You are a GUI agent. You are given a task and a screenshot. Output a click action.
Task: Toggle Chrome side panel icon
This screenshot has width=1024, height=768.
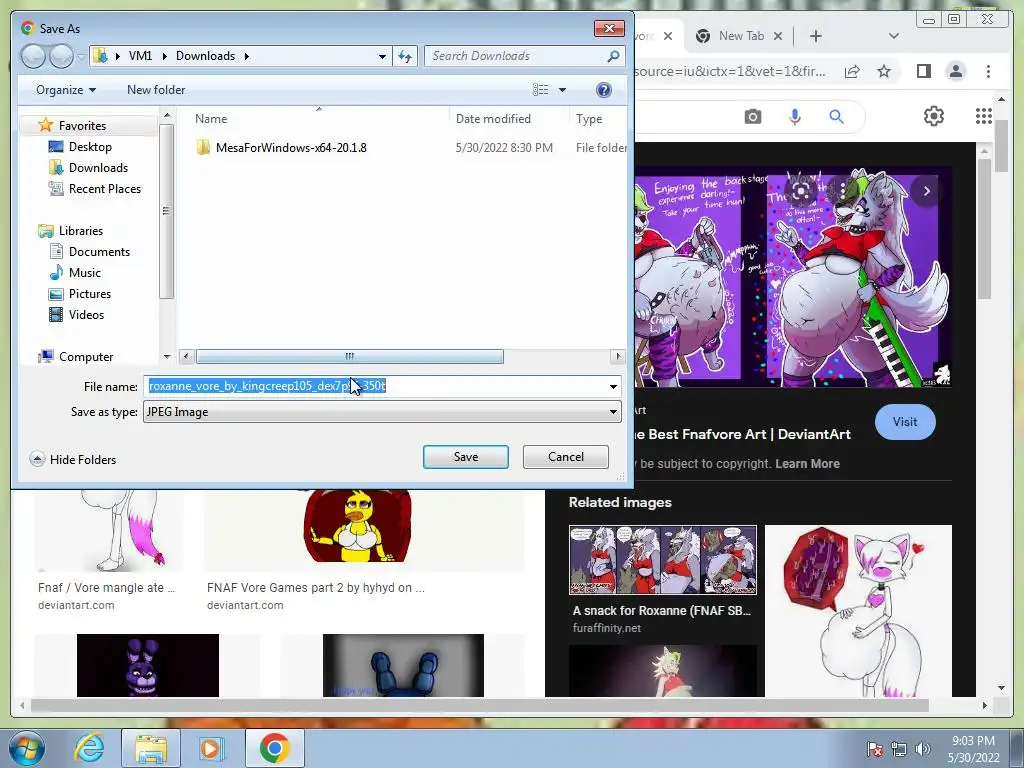tap(923, 71)
